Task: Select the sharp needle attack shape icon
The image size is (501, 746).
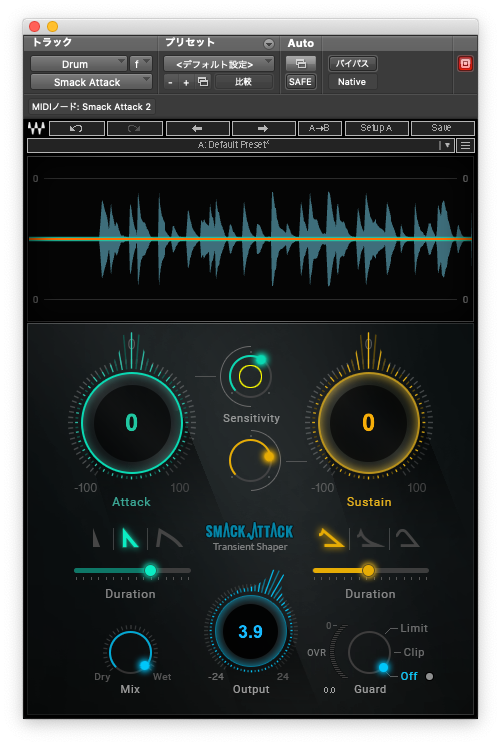Action: (97, 539)
